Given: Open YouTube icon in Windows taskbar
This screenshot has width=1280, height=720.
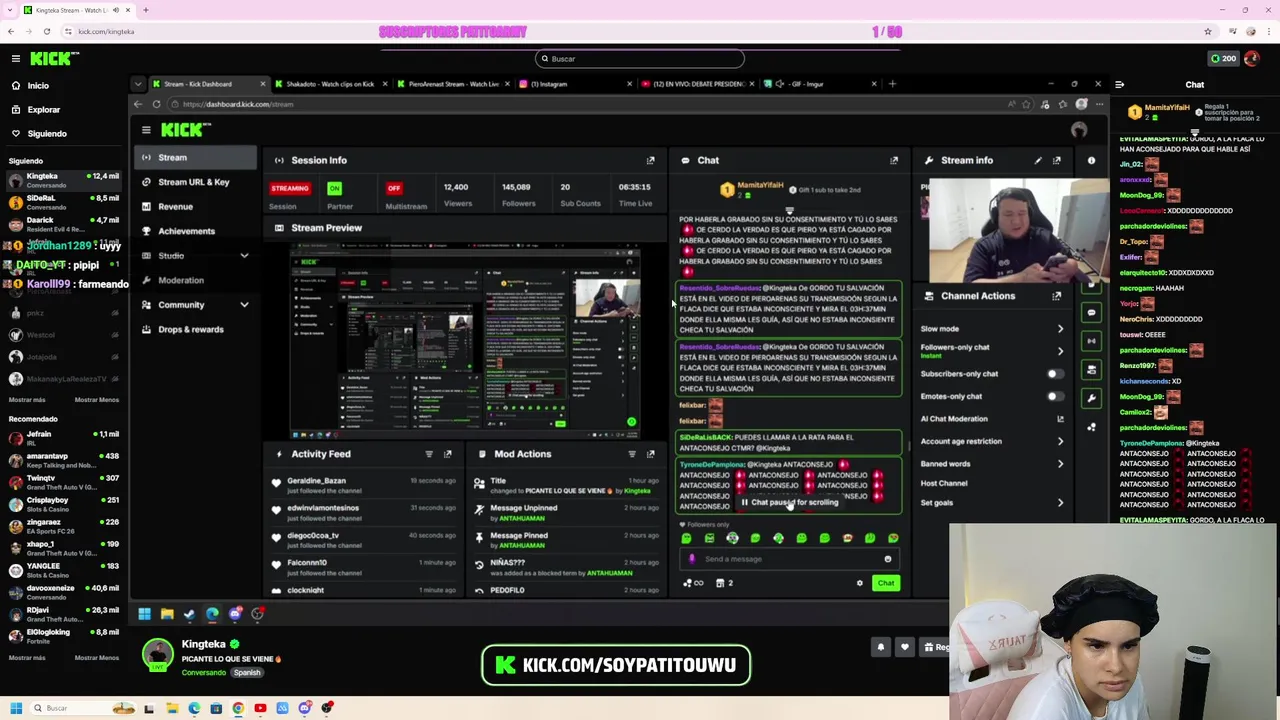Looking at the screenshot, I should pyautogui.click(x=260, y=708).
